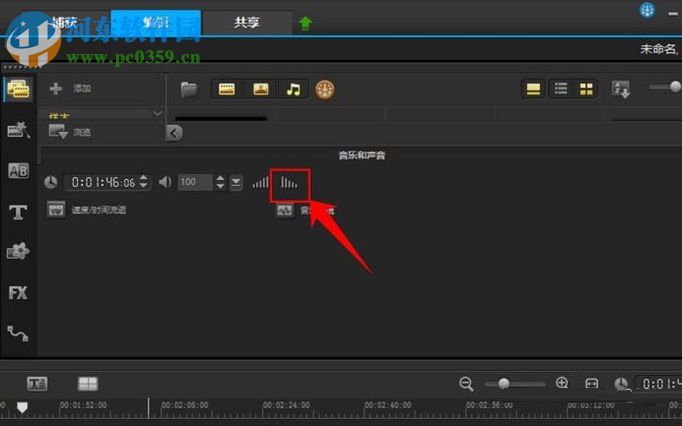Image resolution: width=682 pixels, height=426 pixels.
Task: Click the 00:02:40:00 ruler mark
Action: coord(388,405)
